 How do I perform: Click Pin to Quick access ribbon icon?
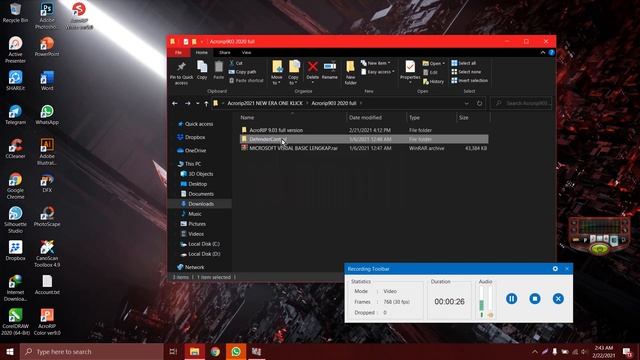[181, 73]
